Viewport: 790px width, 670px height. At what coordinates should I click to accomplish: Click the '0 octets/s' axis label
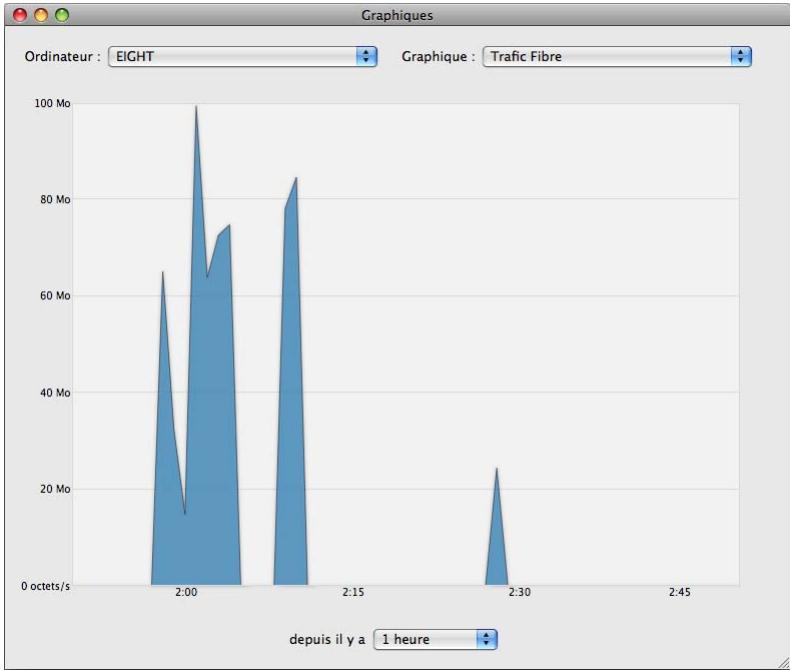coord(45,586)
